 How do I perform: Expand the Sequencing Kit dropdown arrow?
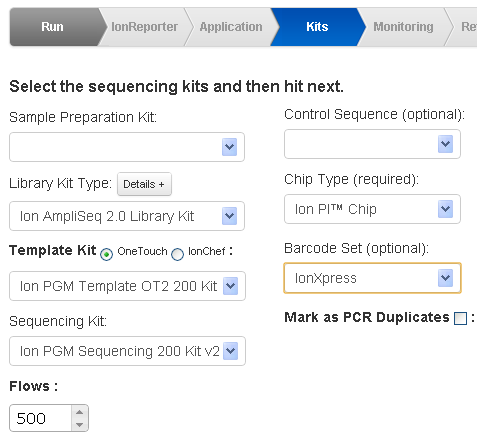(230, 351)
